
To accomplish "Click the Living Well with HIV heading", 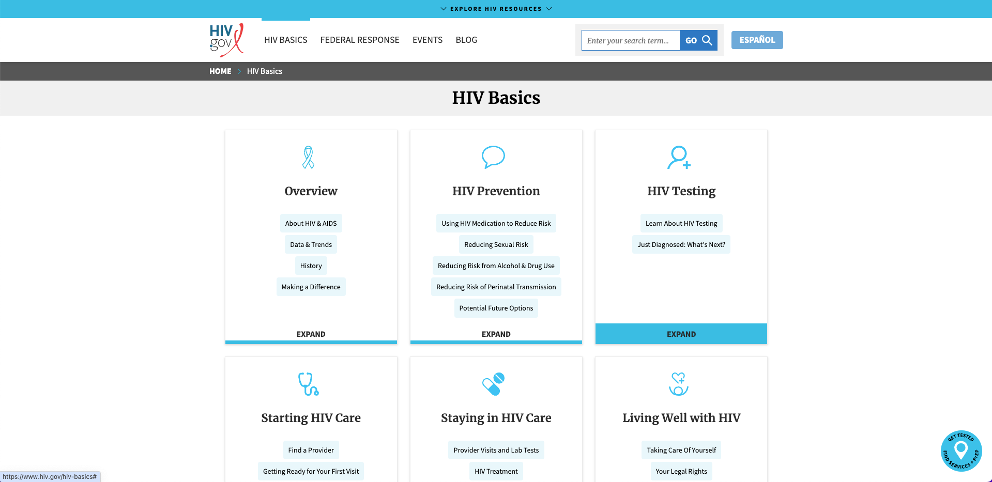I will coord(681,418).
